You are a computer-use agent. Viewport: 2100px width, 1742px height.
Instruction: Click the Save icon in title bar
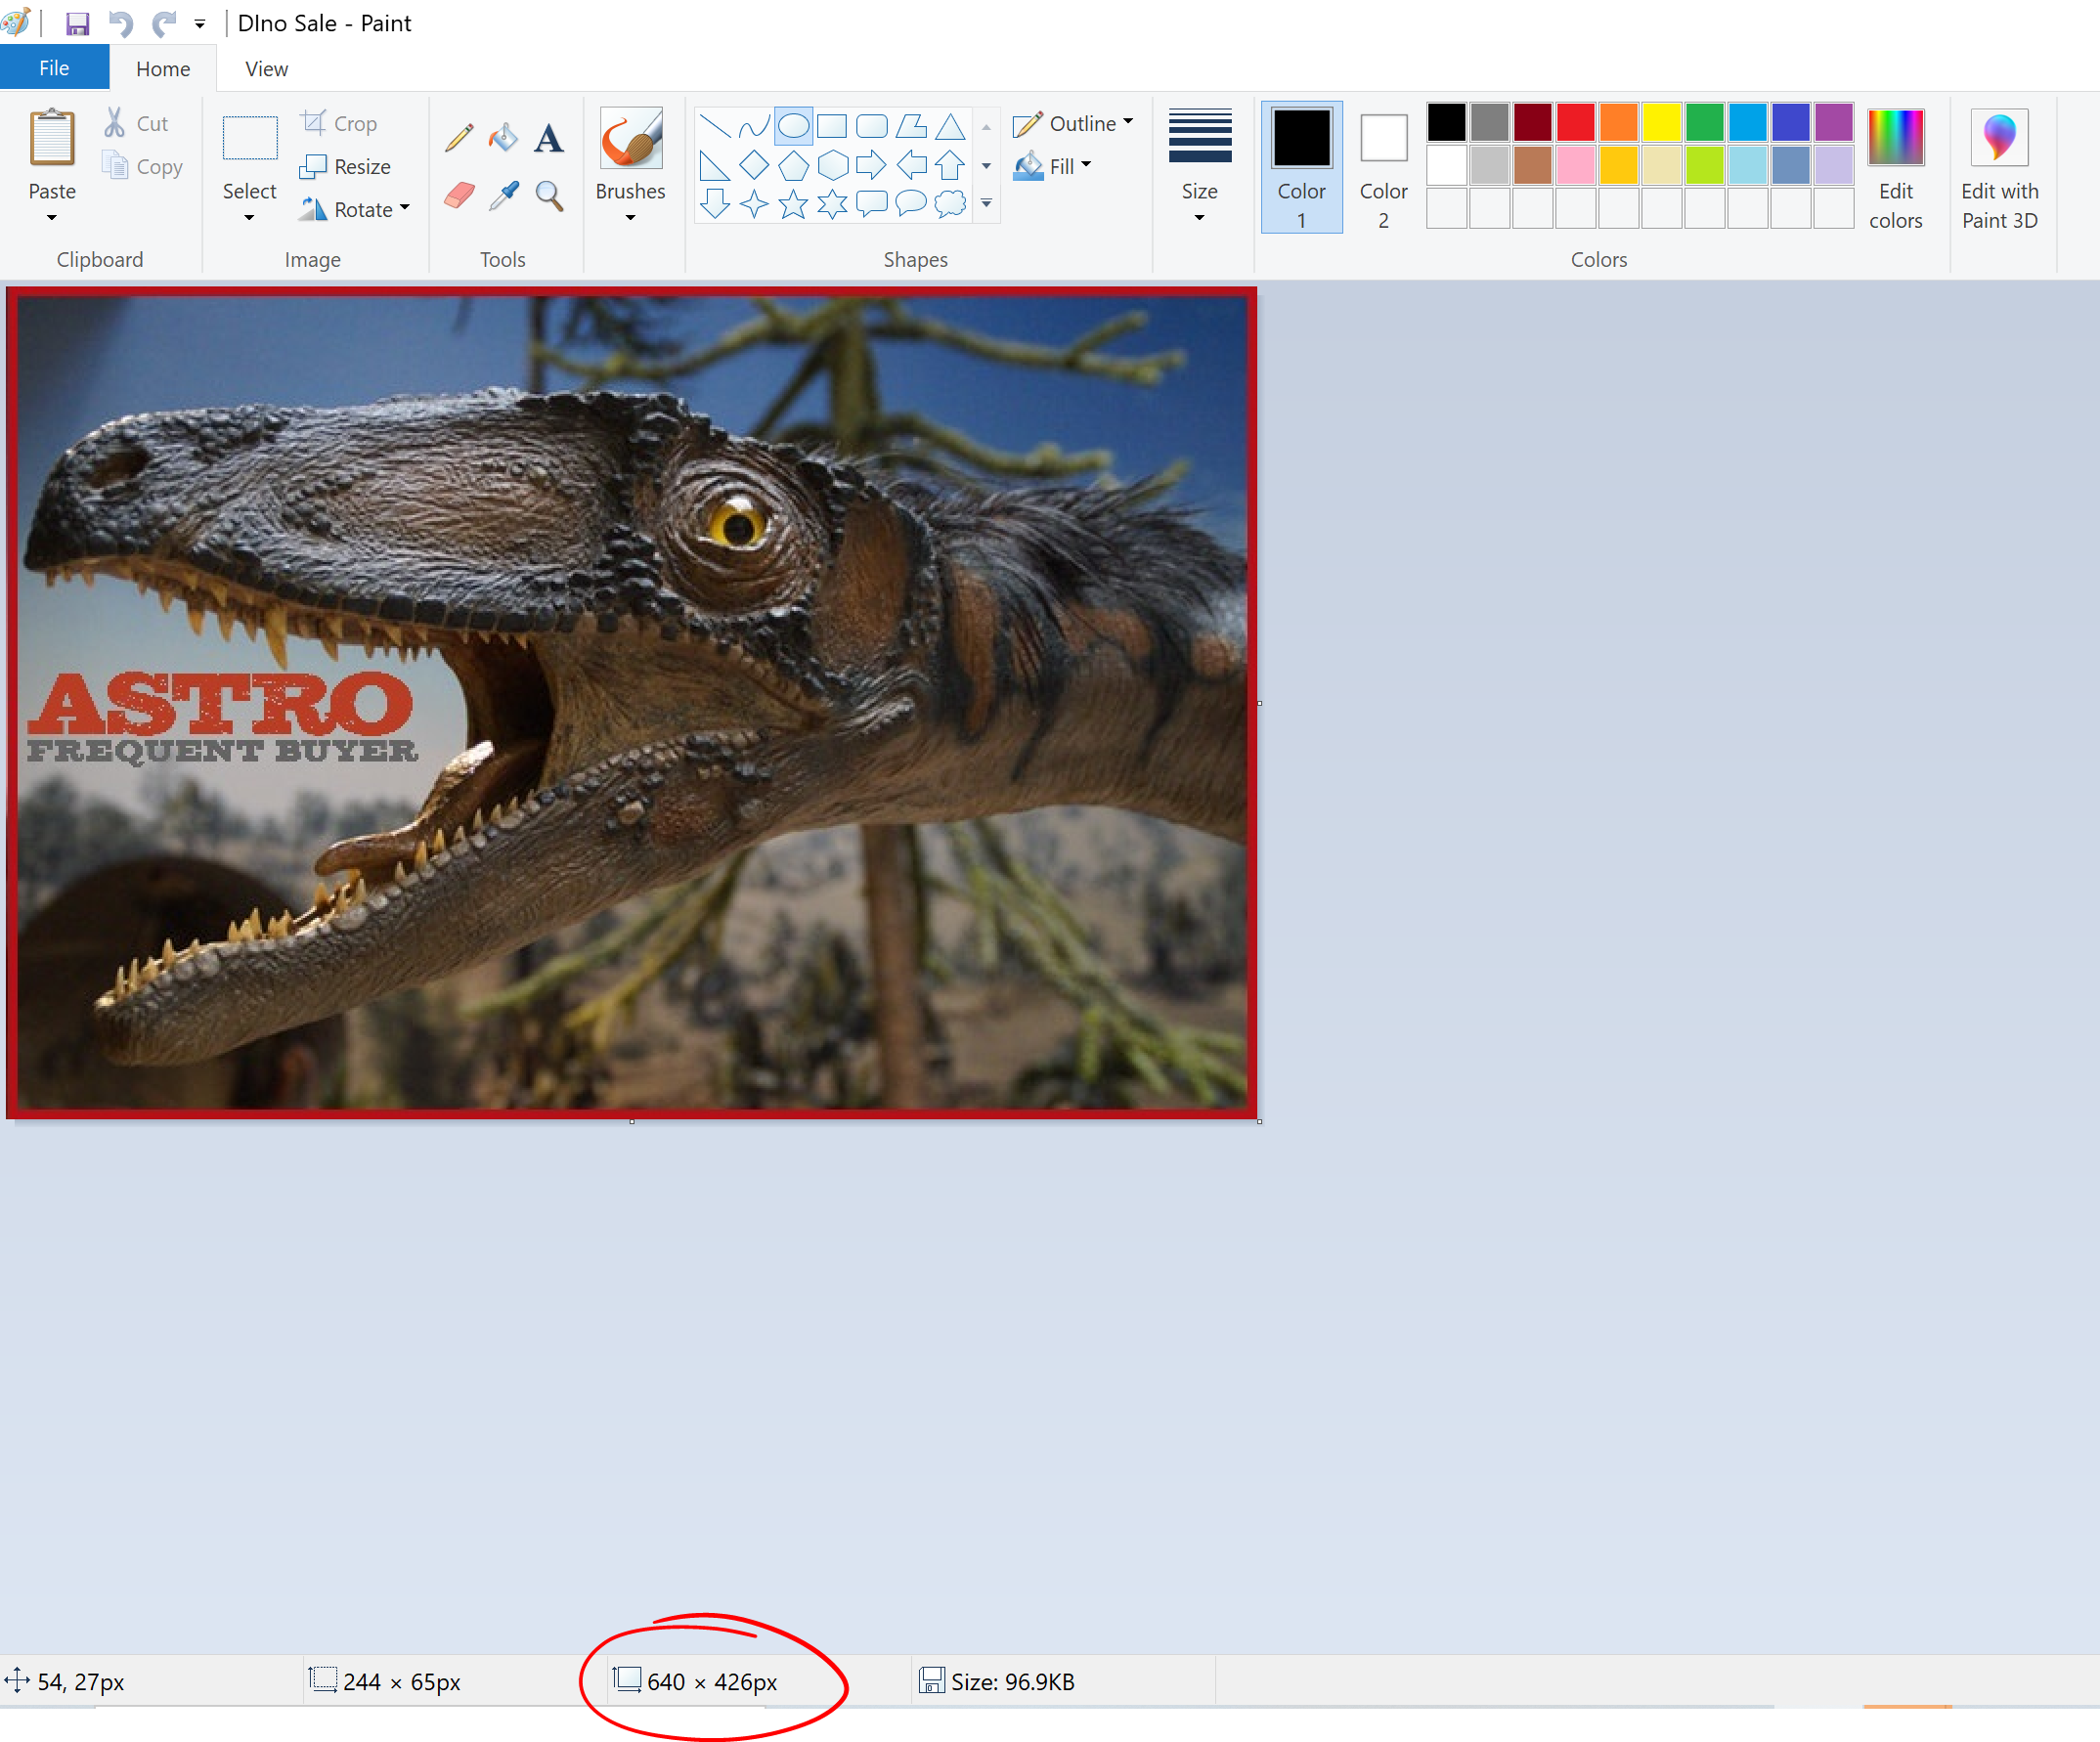click(77, 23)
